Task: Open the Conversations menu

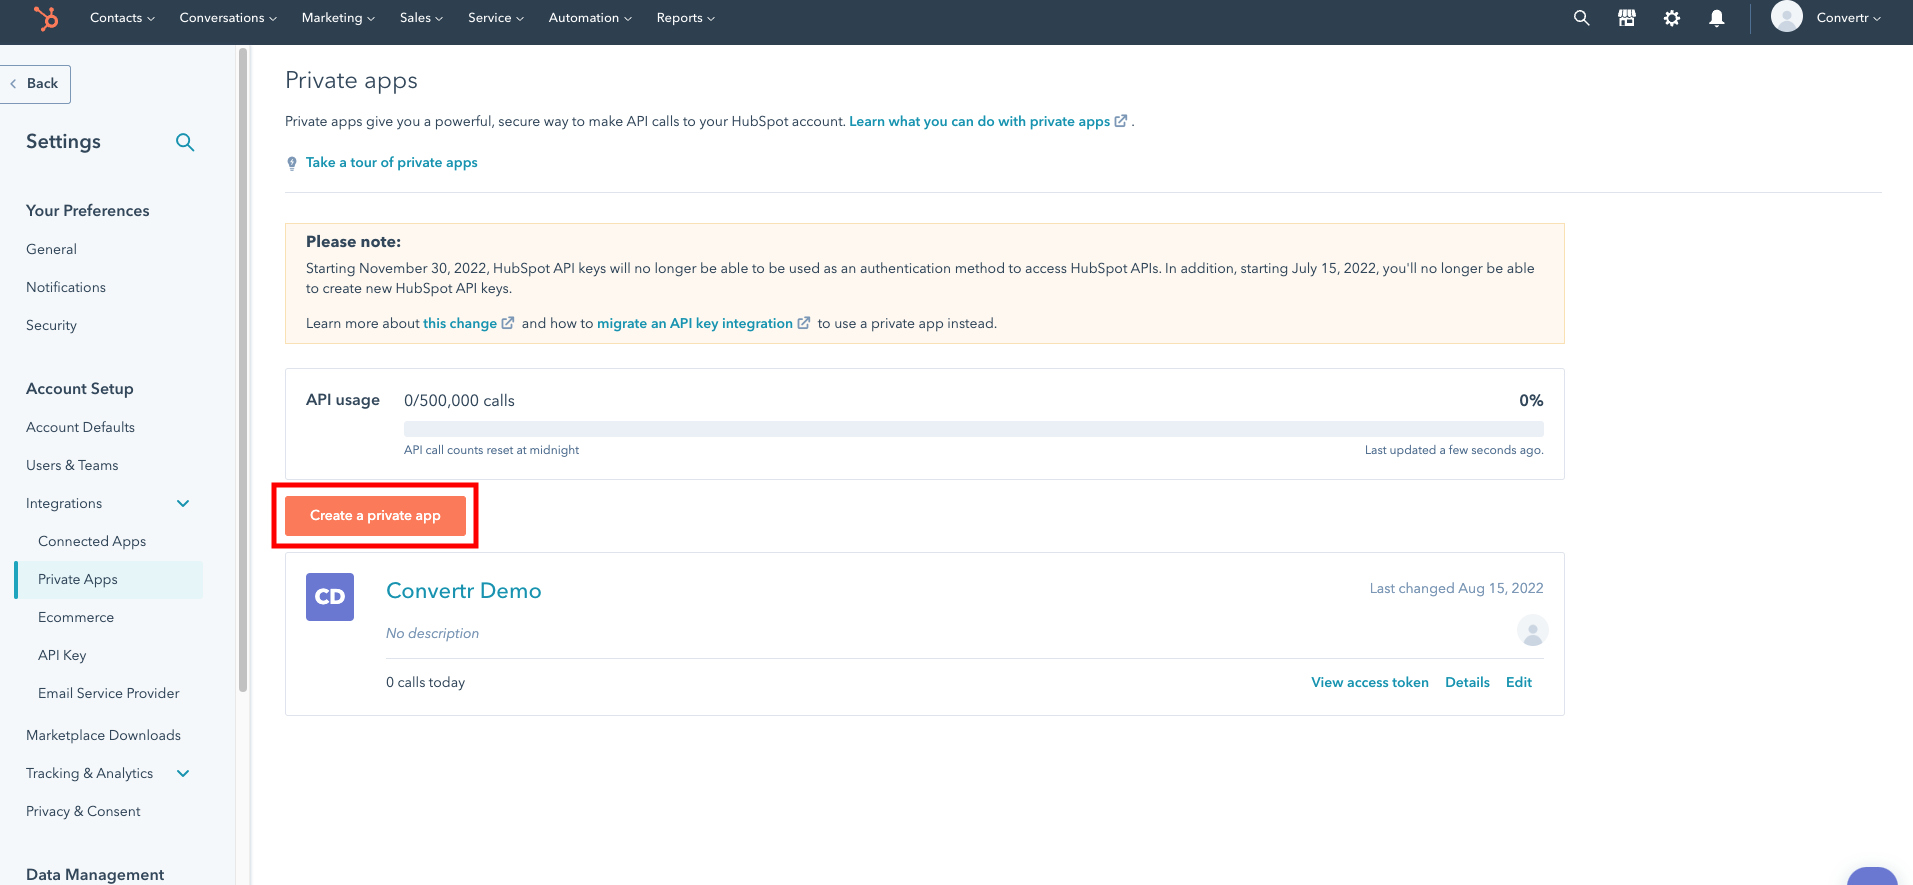Action: (228, 18)
